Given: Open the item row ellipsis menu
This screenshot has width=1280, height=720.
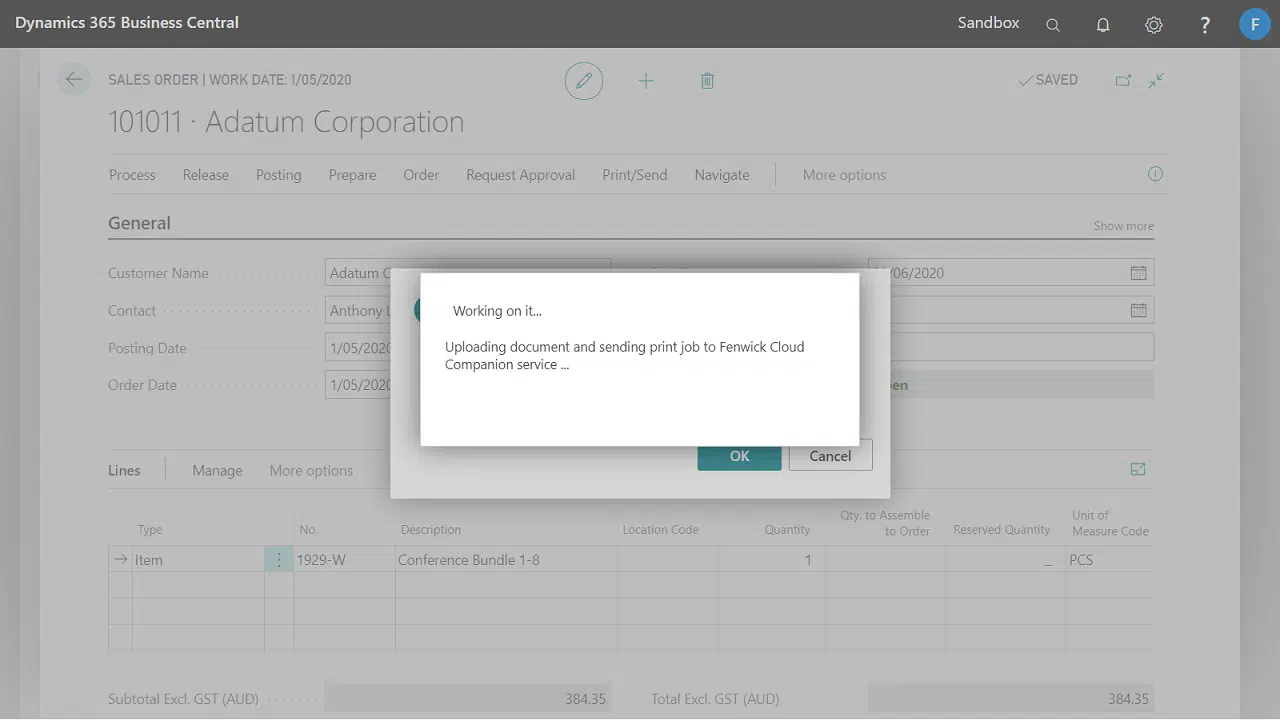Looking at the screenshot, I should (279, 559).
